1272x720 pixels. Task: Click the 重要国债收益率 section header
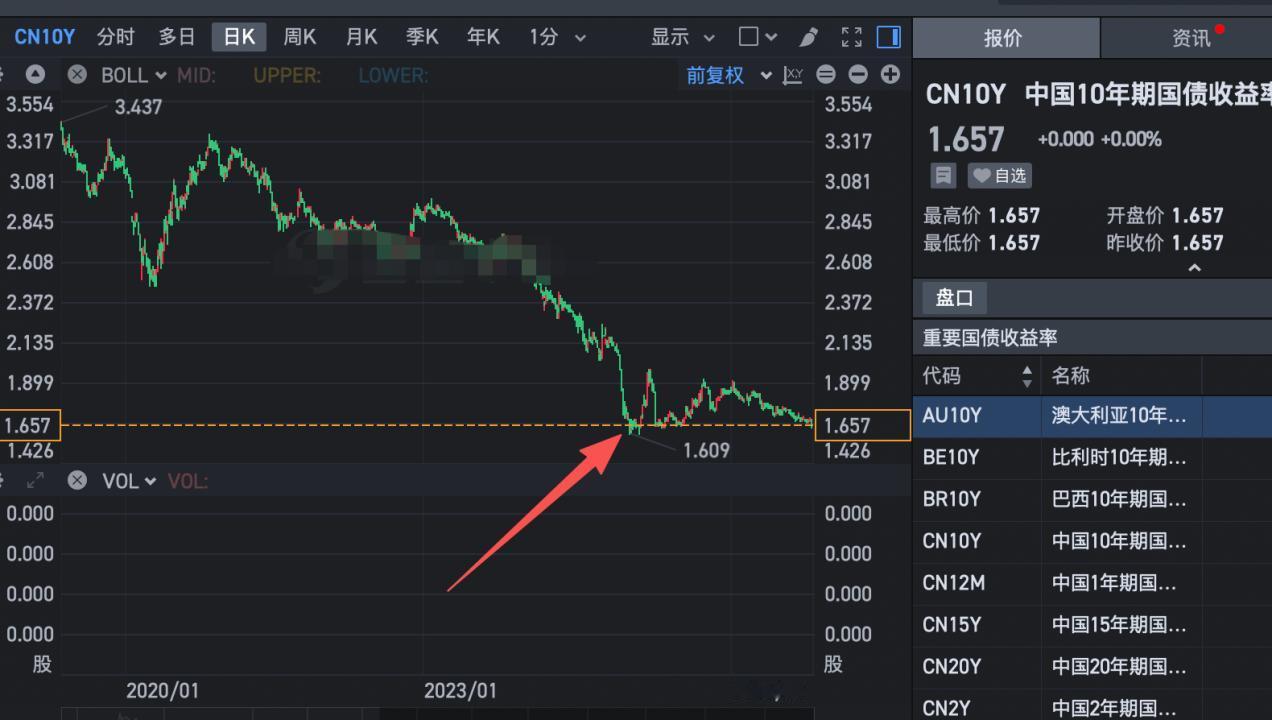point(989,338)
